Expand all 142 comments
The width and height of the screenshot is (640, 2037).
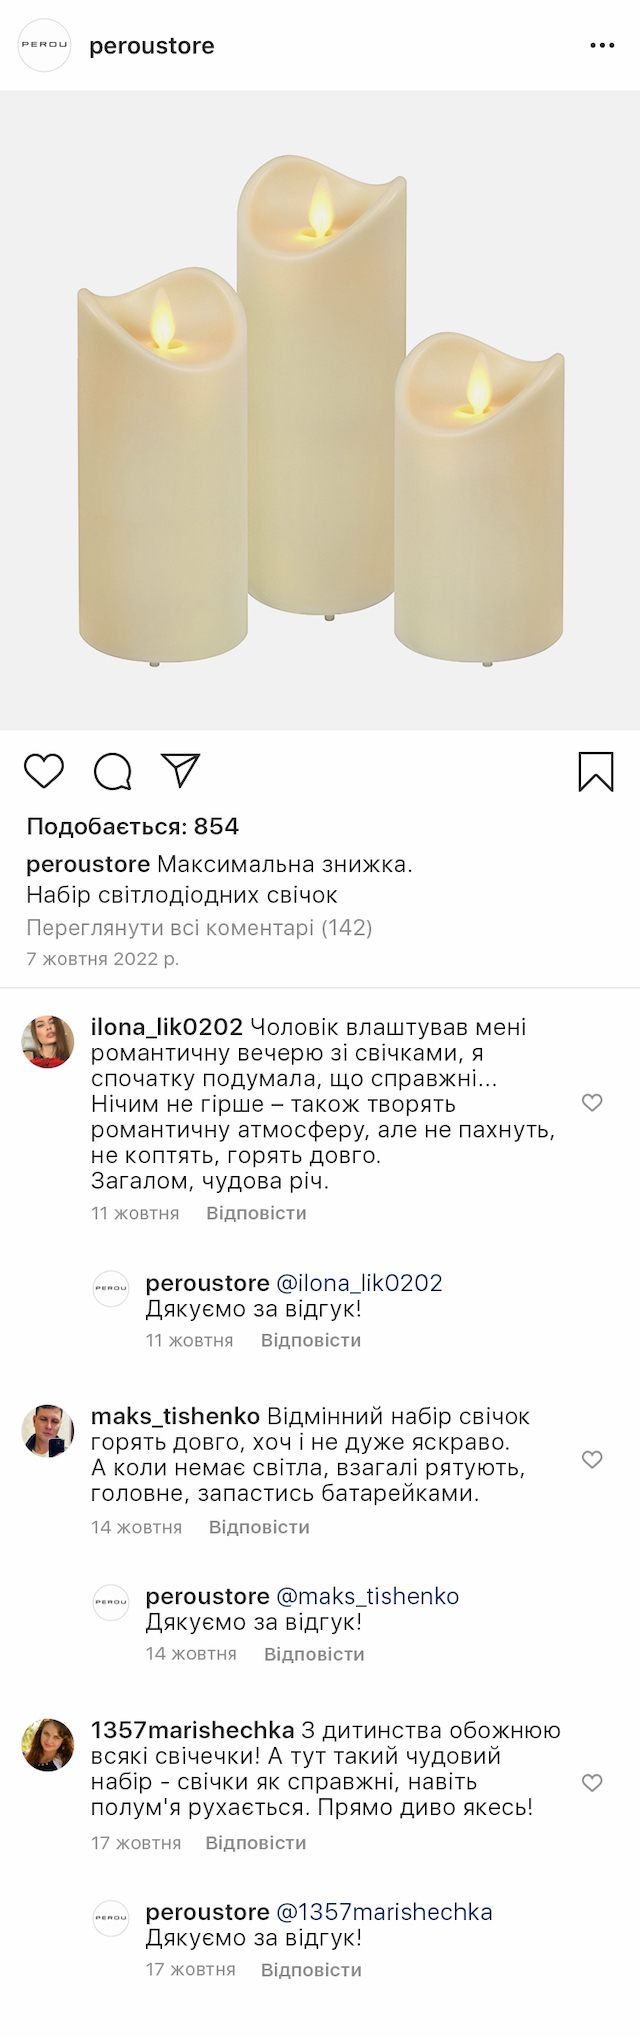(199, 927)
